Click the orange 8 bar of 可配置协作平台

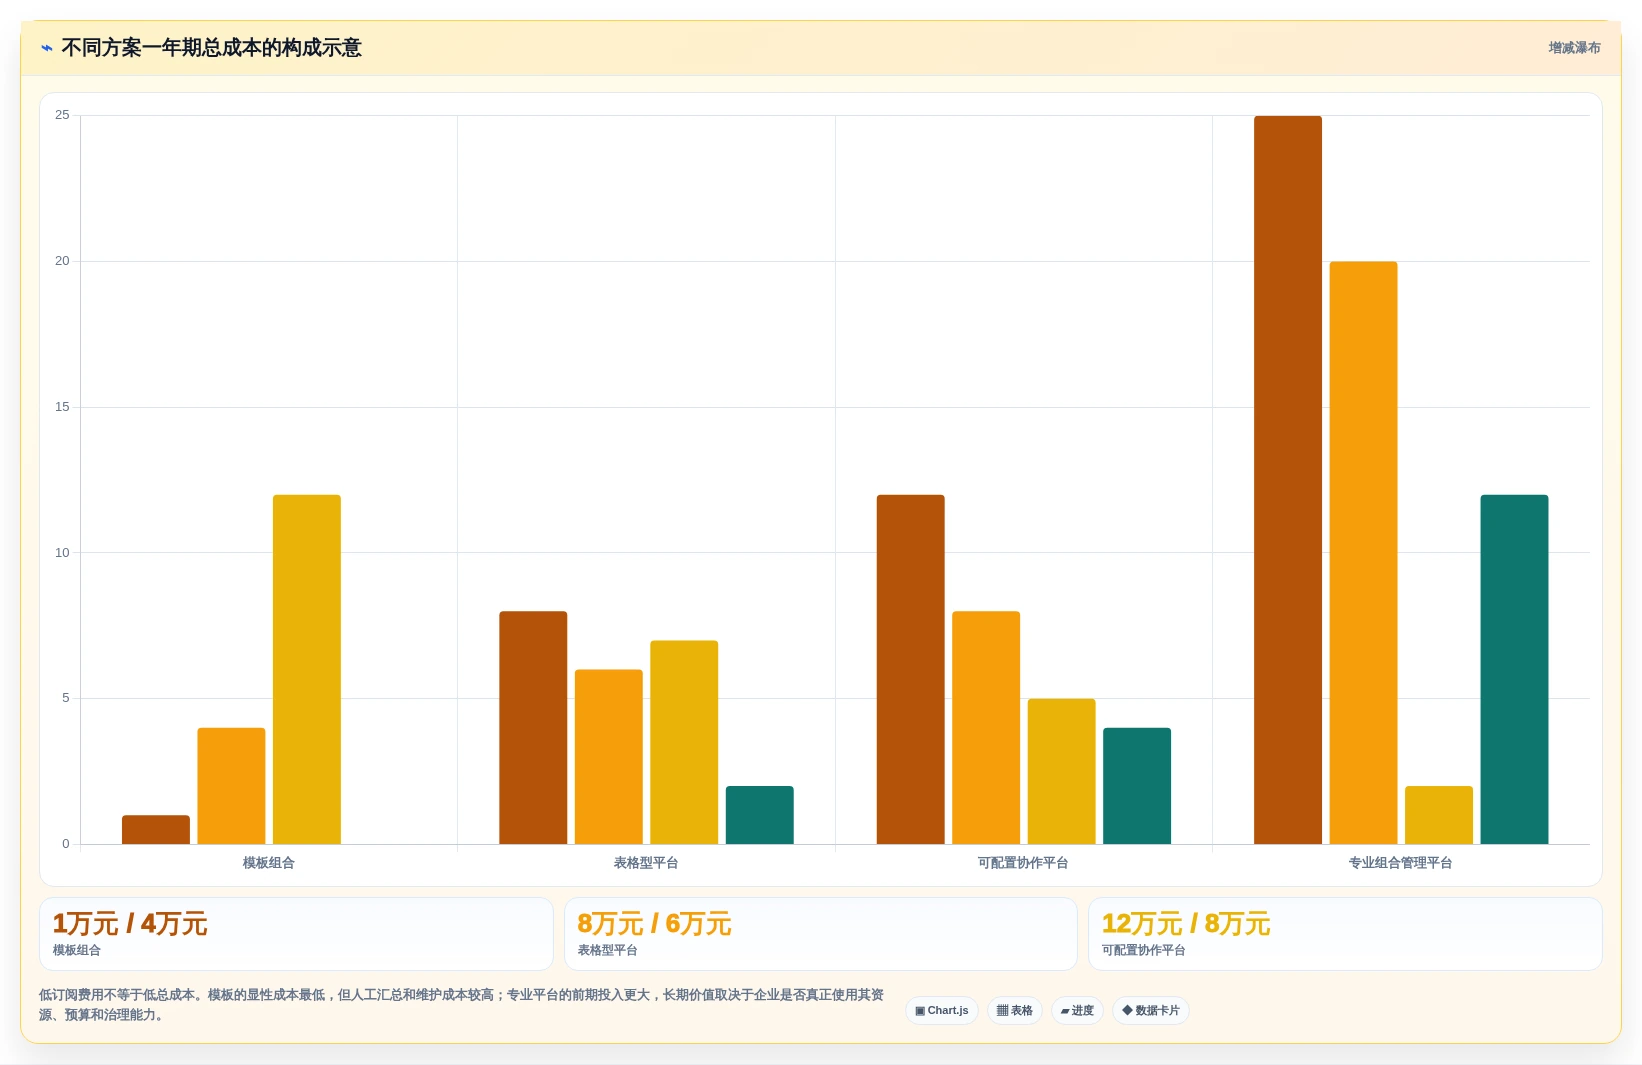point(986,728)
